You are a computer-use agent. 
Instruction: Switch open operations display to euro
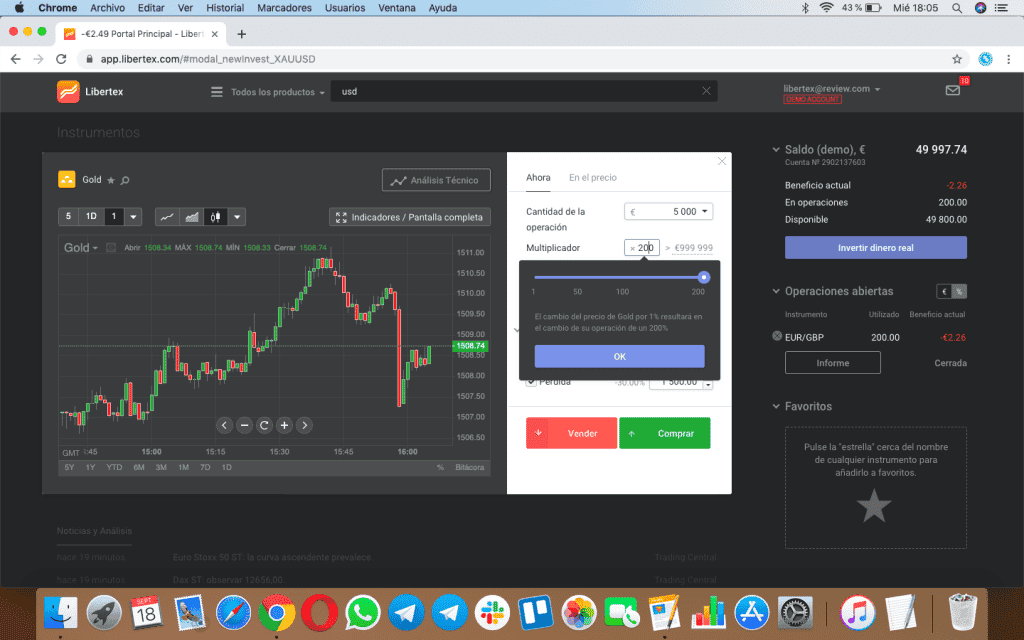click(x=943, y=292)
